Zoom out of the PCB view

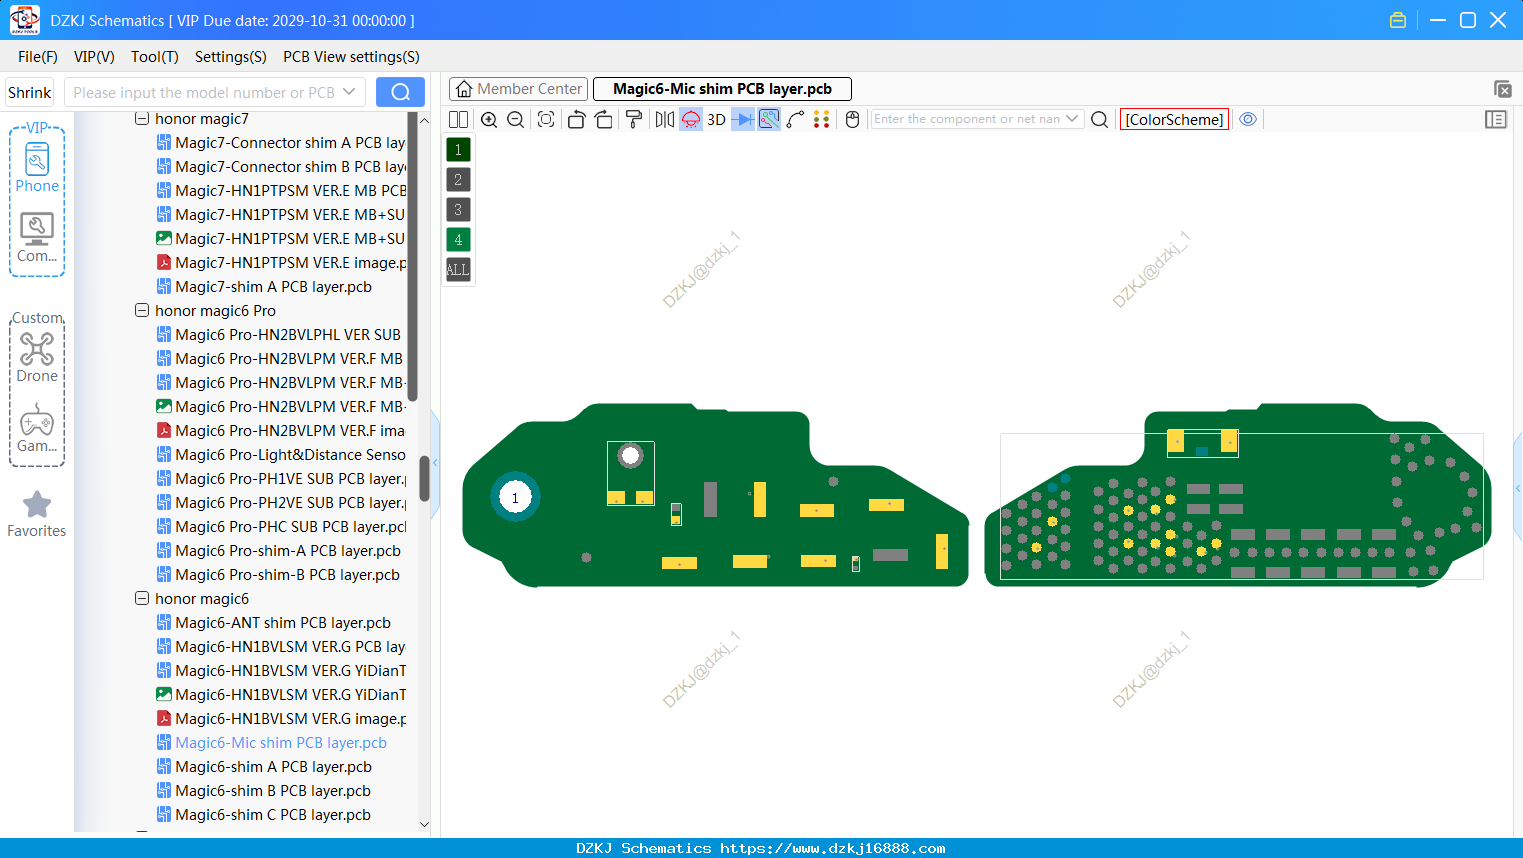click(516, 120)
